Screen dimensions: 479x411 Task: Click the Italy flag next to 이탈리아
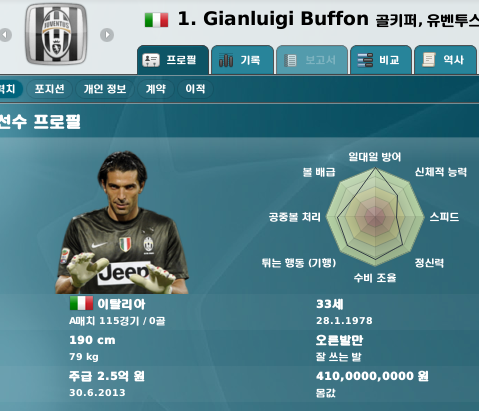coord(81,303)
